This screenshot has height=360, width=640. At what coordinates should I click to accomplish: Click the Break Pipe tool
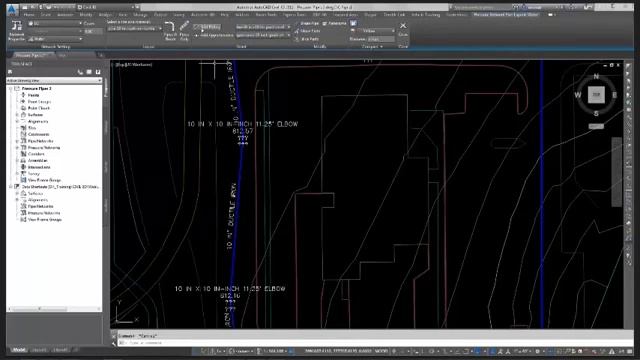307,24
